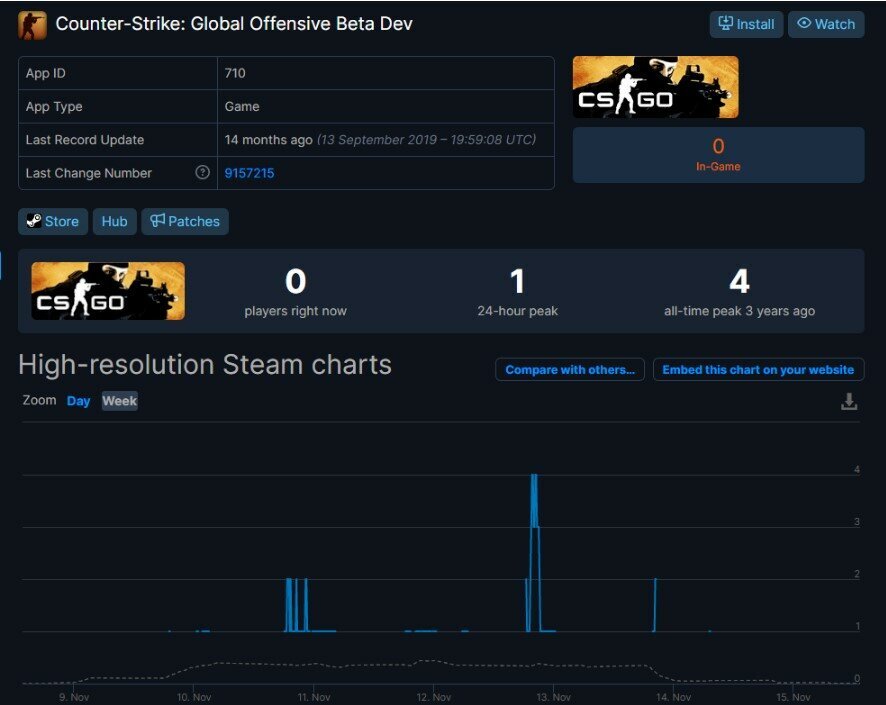Click the '12. Nov' axis label

(433, 697)
